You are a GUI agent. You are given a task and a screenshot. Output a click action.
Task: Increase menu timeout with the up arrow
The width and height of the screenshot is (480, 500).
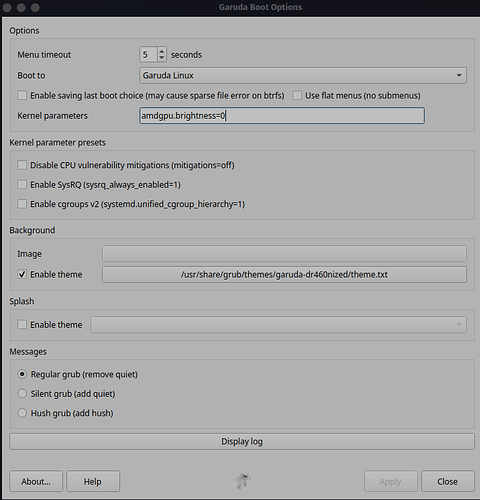(x=162, y=51)
